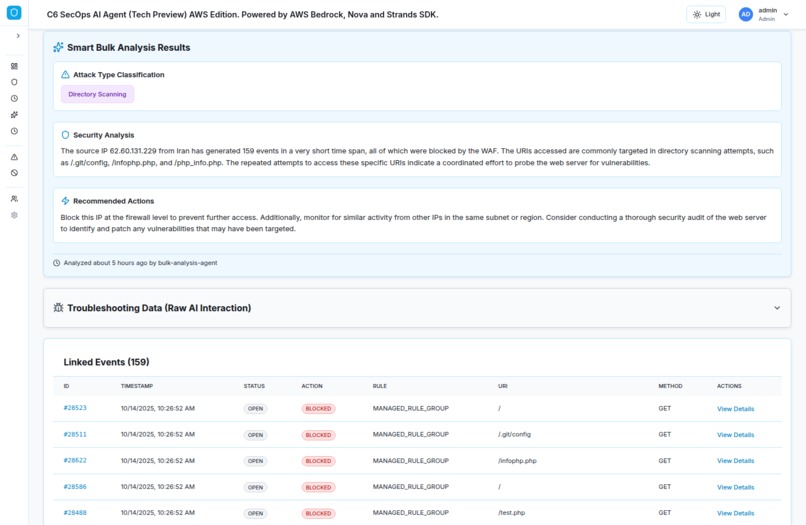Click the Directory Scanning attack type badge

point(97,94)
